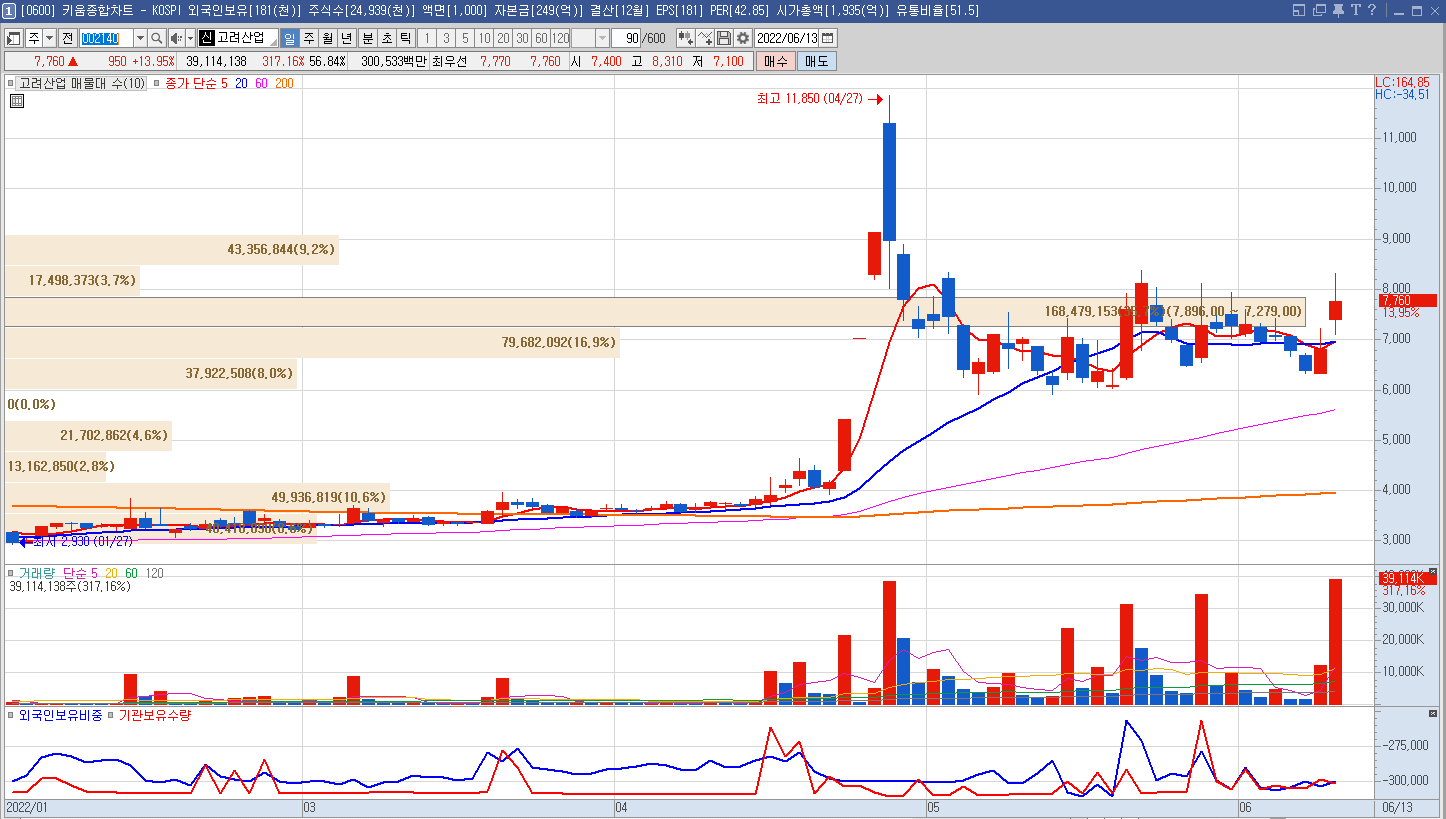
Task: Click the candle count field showing 90
Action: [x=627, y=38]
